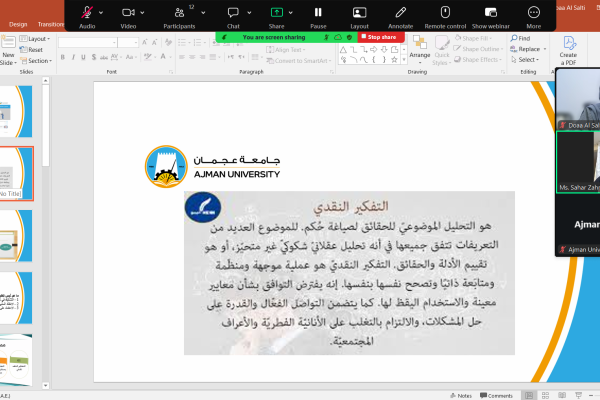Click into the font name box
This screenshot has width=600, height=400.
87,42
